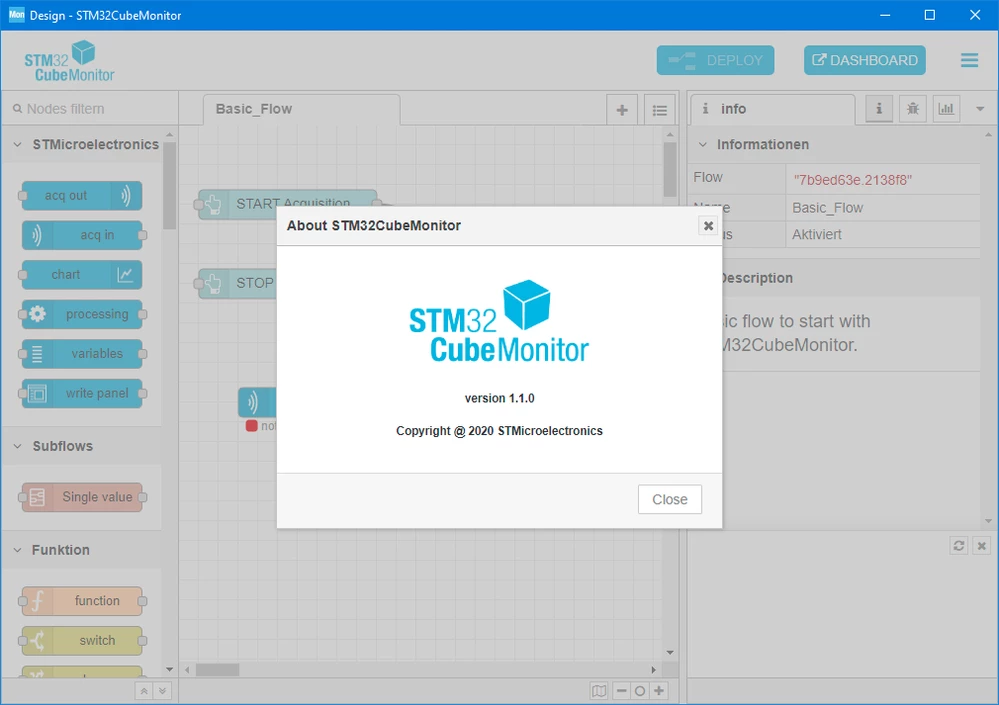Select the acq in node

tap(82, 235)
